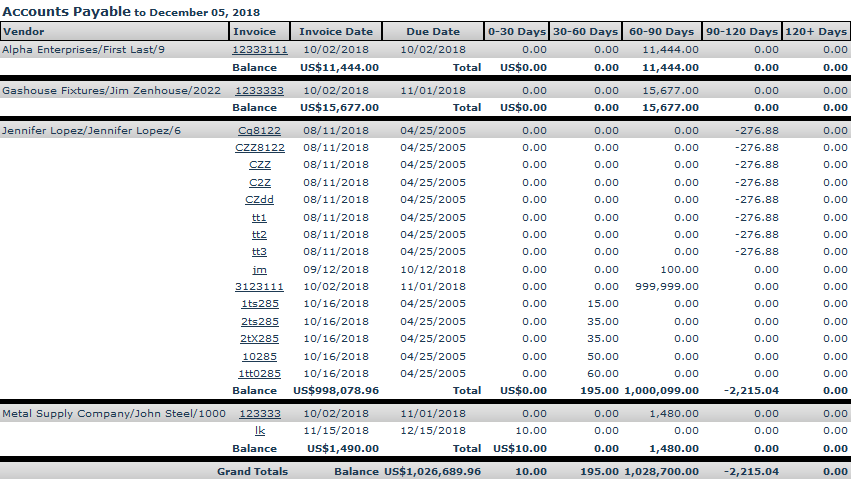This screenshot has height=494, width=868.
Task: Open invoice 3123111
Action: [x=259, y=287]
